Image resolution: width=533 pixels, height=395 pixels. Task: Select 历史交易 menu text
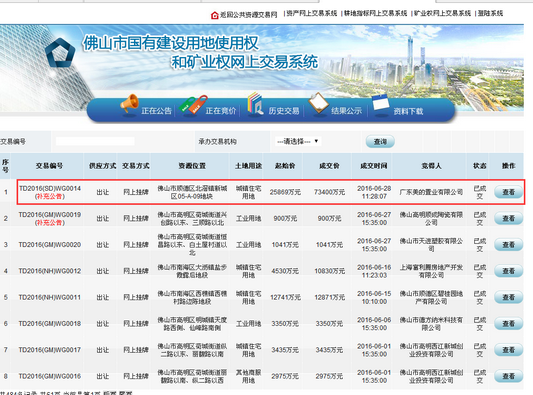pyautogui.click(x=284, y=111)
